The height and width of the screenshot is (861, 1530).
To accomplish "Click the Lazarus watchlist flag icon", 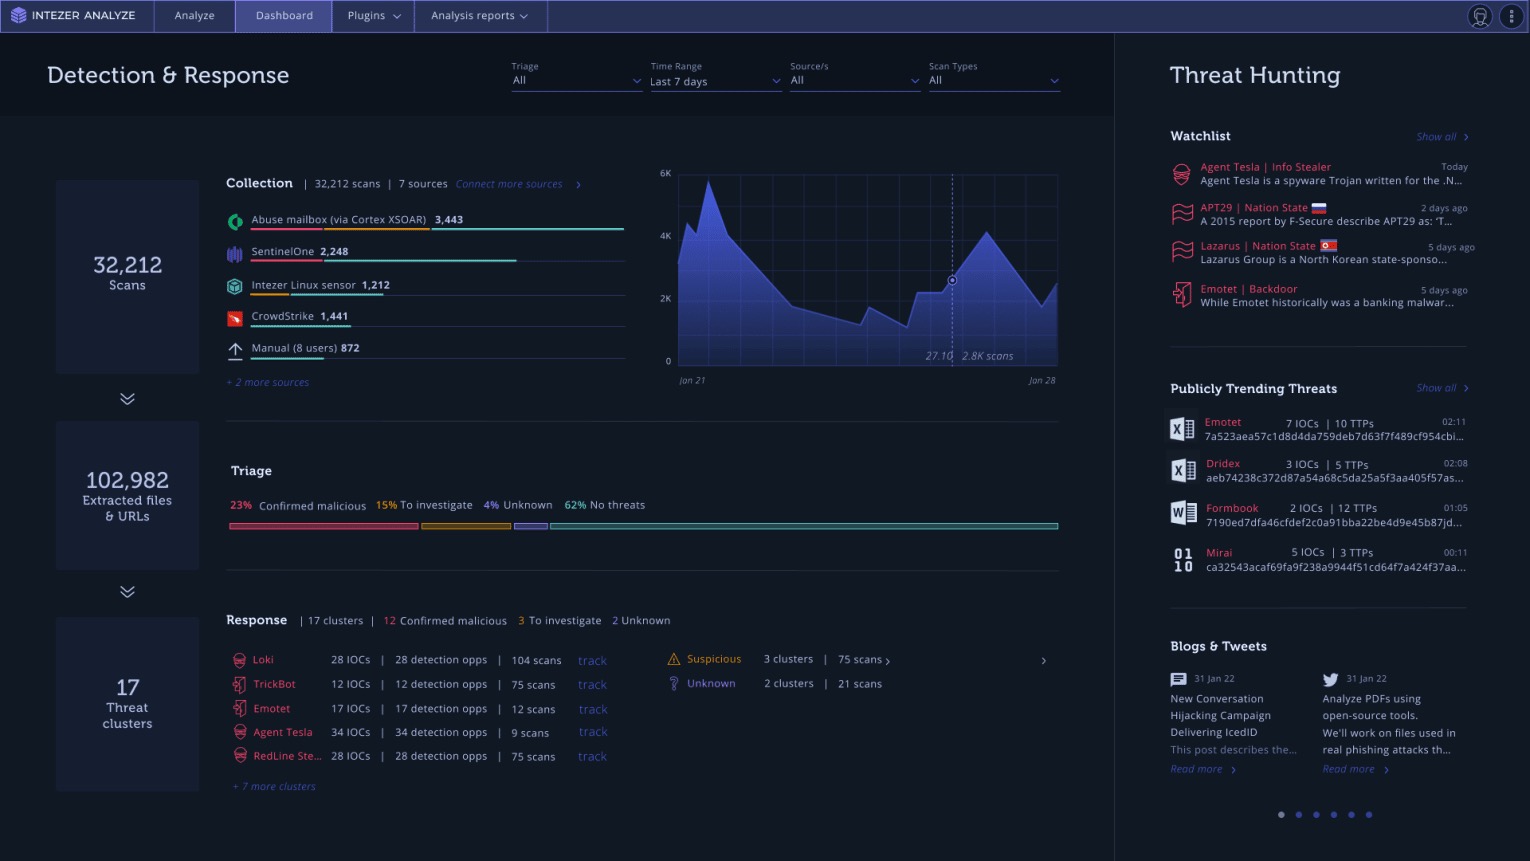I will tap(1182, 251).
